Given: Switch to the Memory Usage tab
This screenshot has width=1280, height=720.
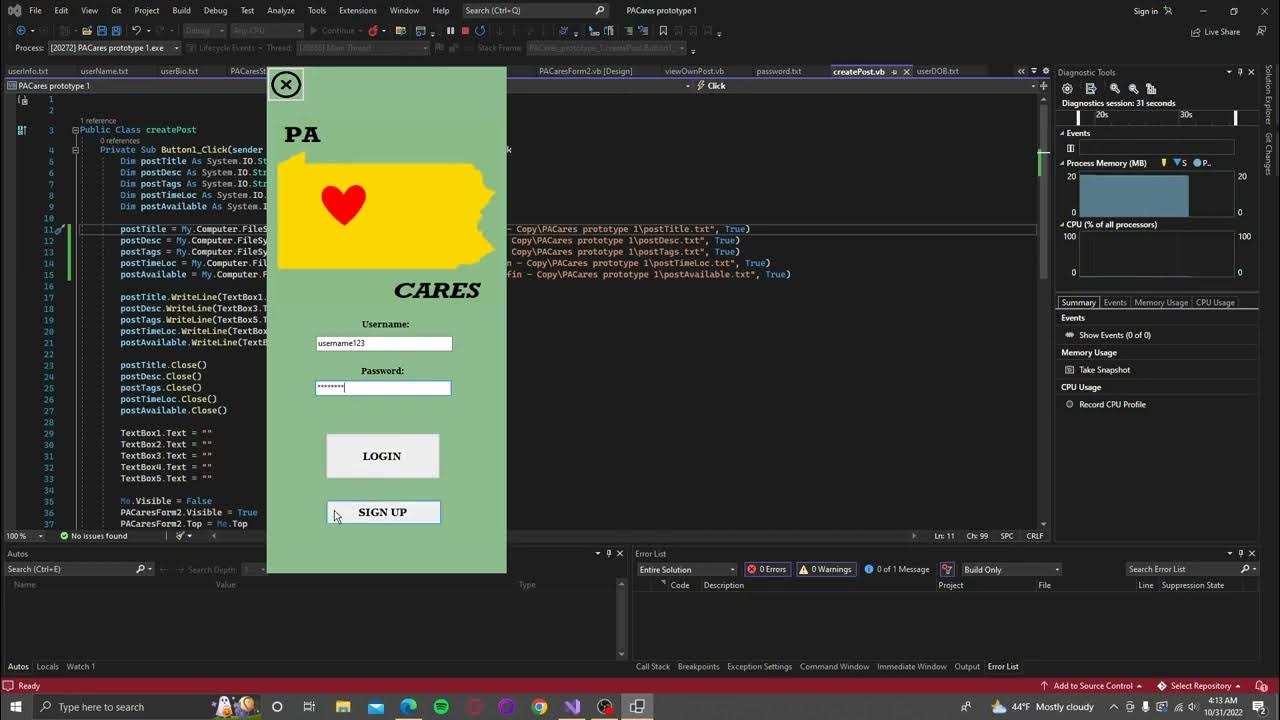Looking at the screenshot, I should pos(1160,302).
